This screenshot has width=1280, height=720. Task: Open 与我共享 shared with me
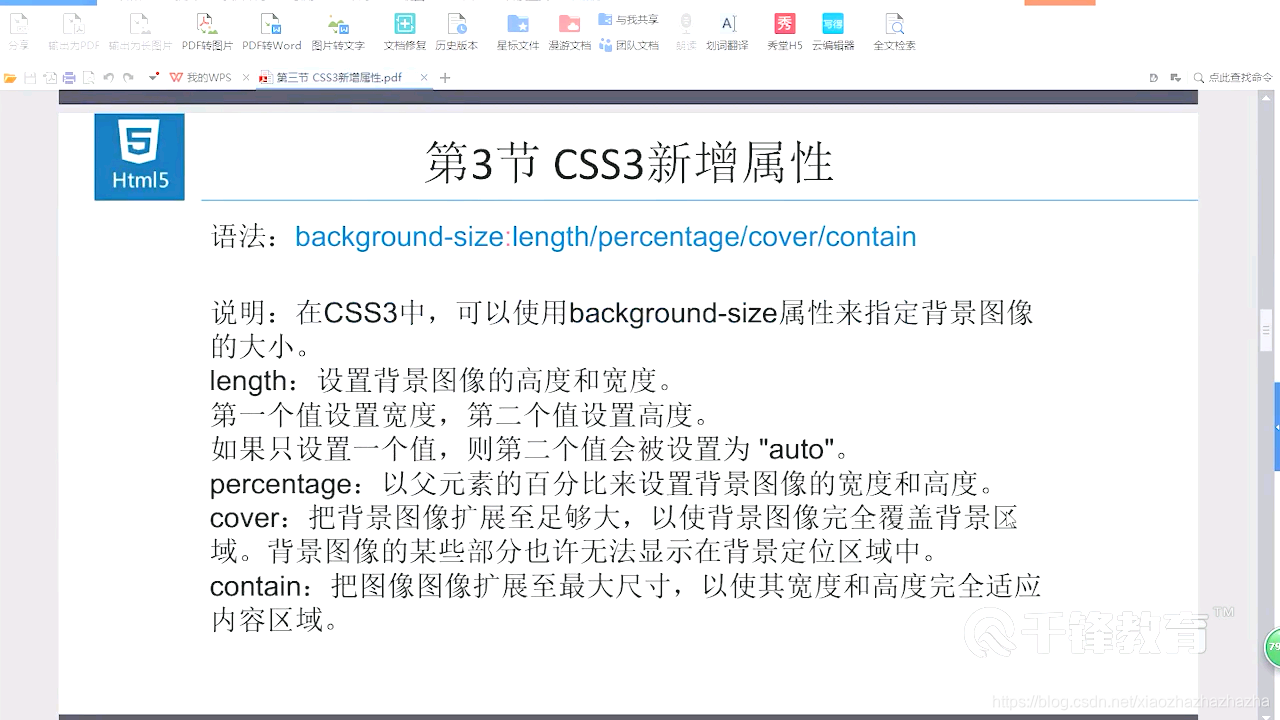click(629, 19)
